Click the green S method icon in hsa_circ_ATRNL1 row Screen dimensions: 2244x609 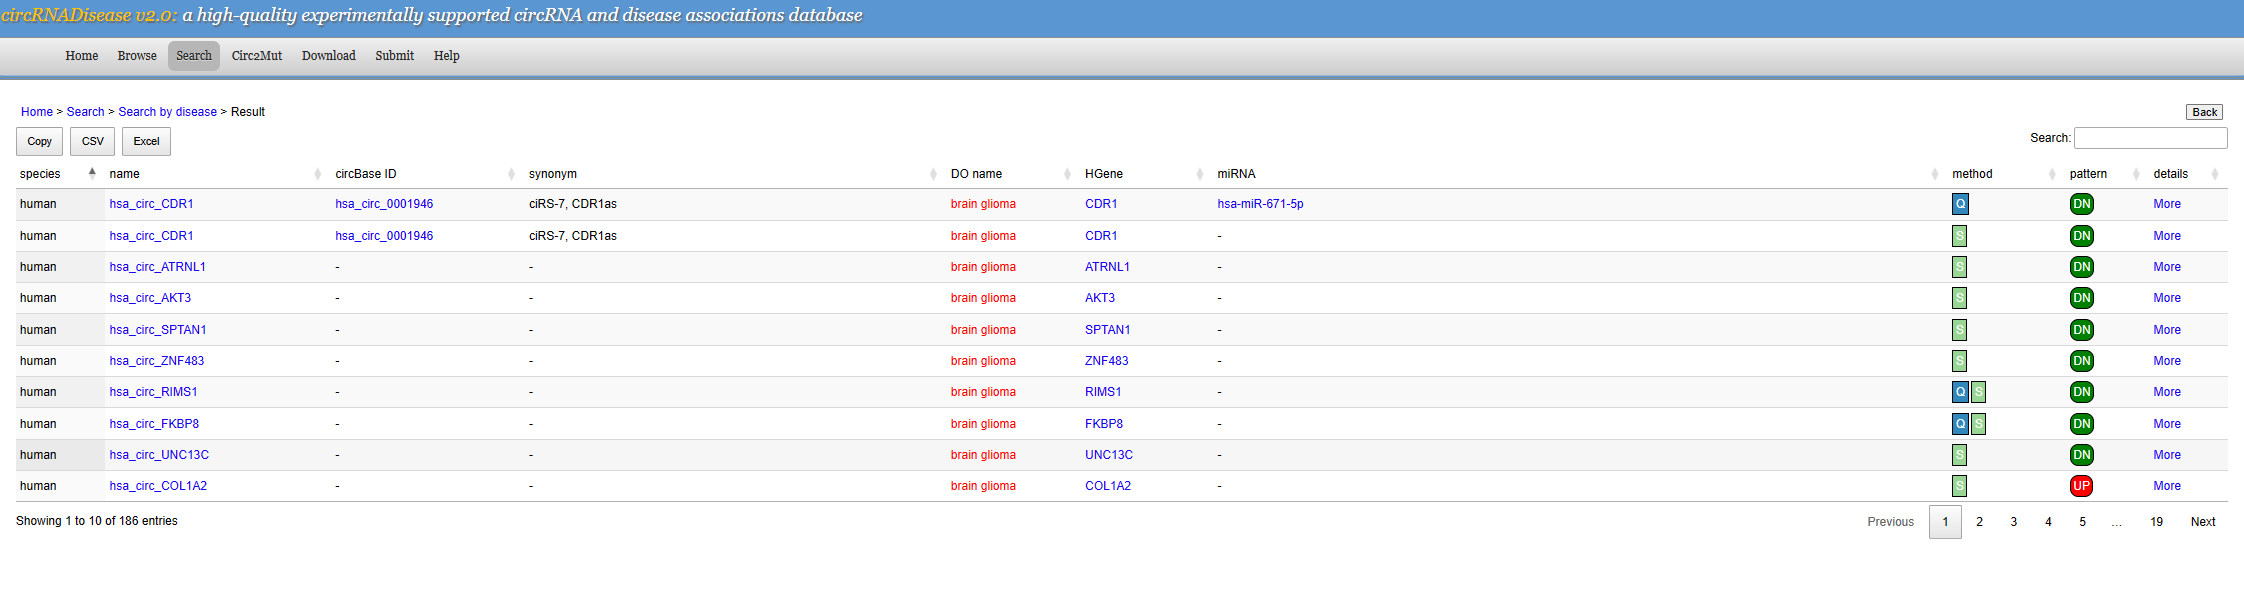[x=1959, y=267]
